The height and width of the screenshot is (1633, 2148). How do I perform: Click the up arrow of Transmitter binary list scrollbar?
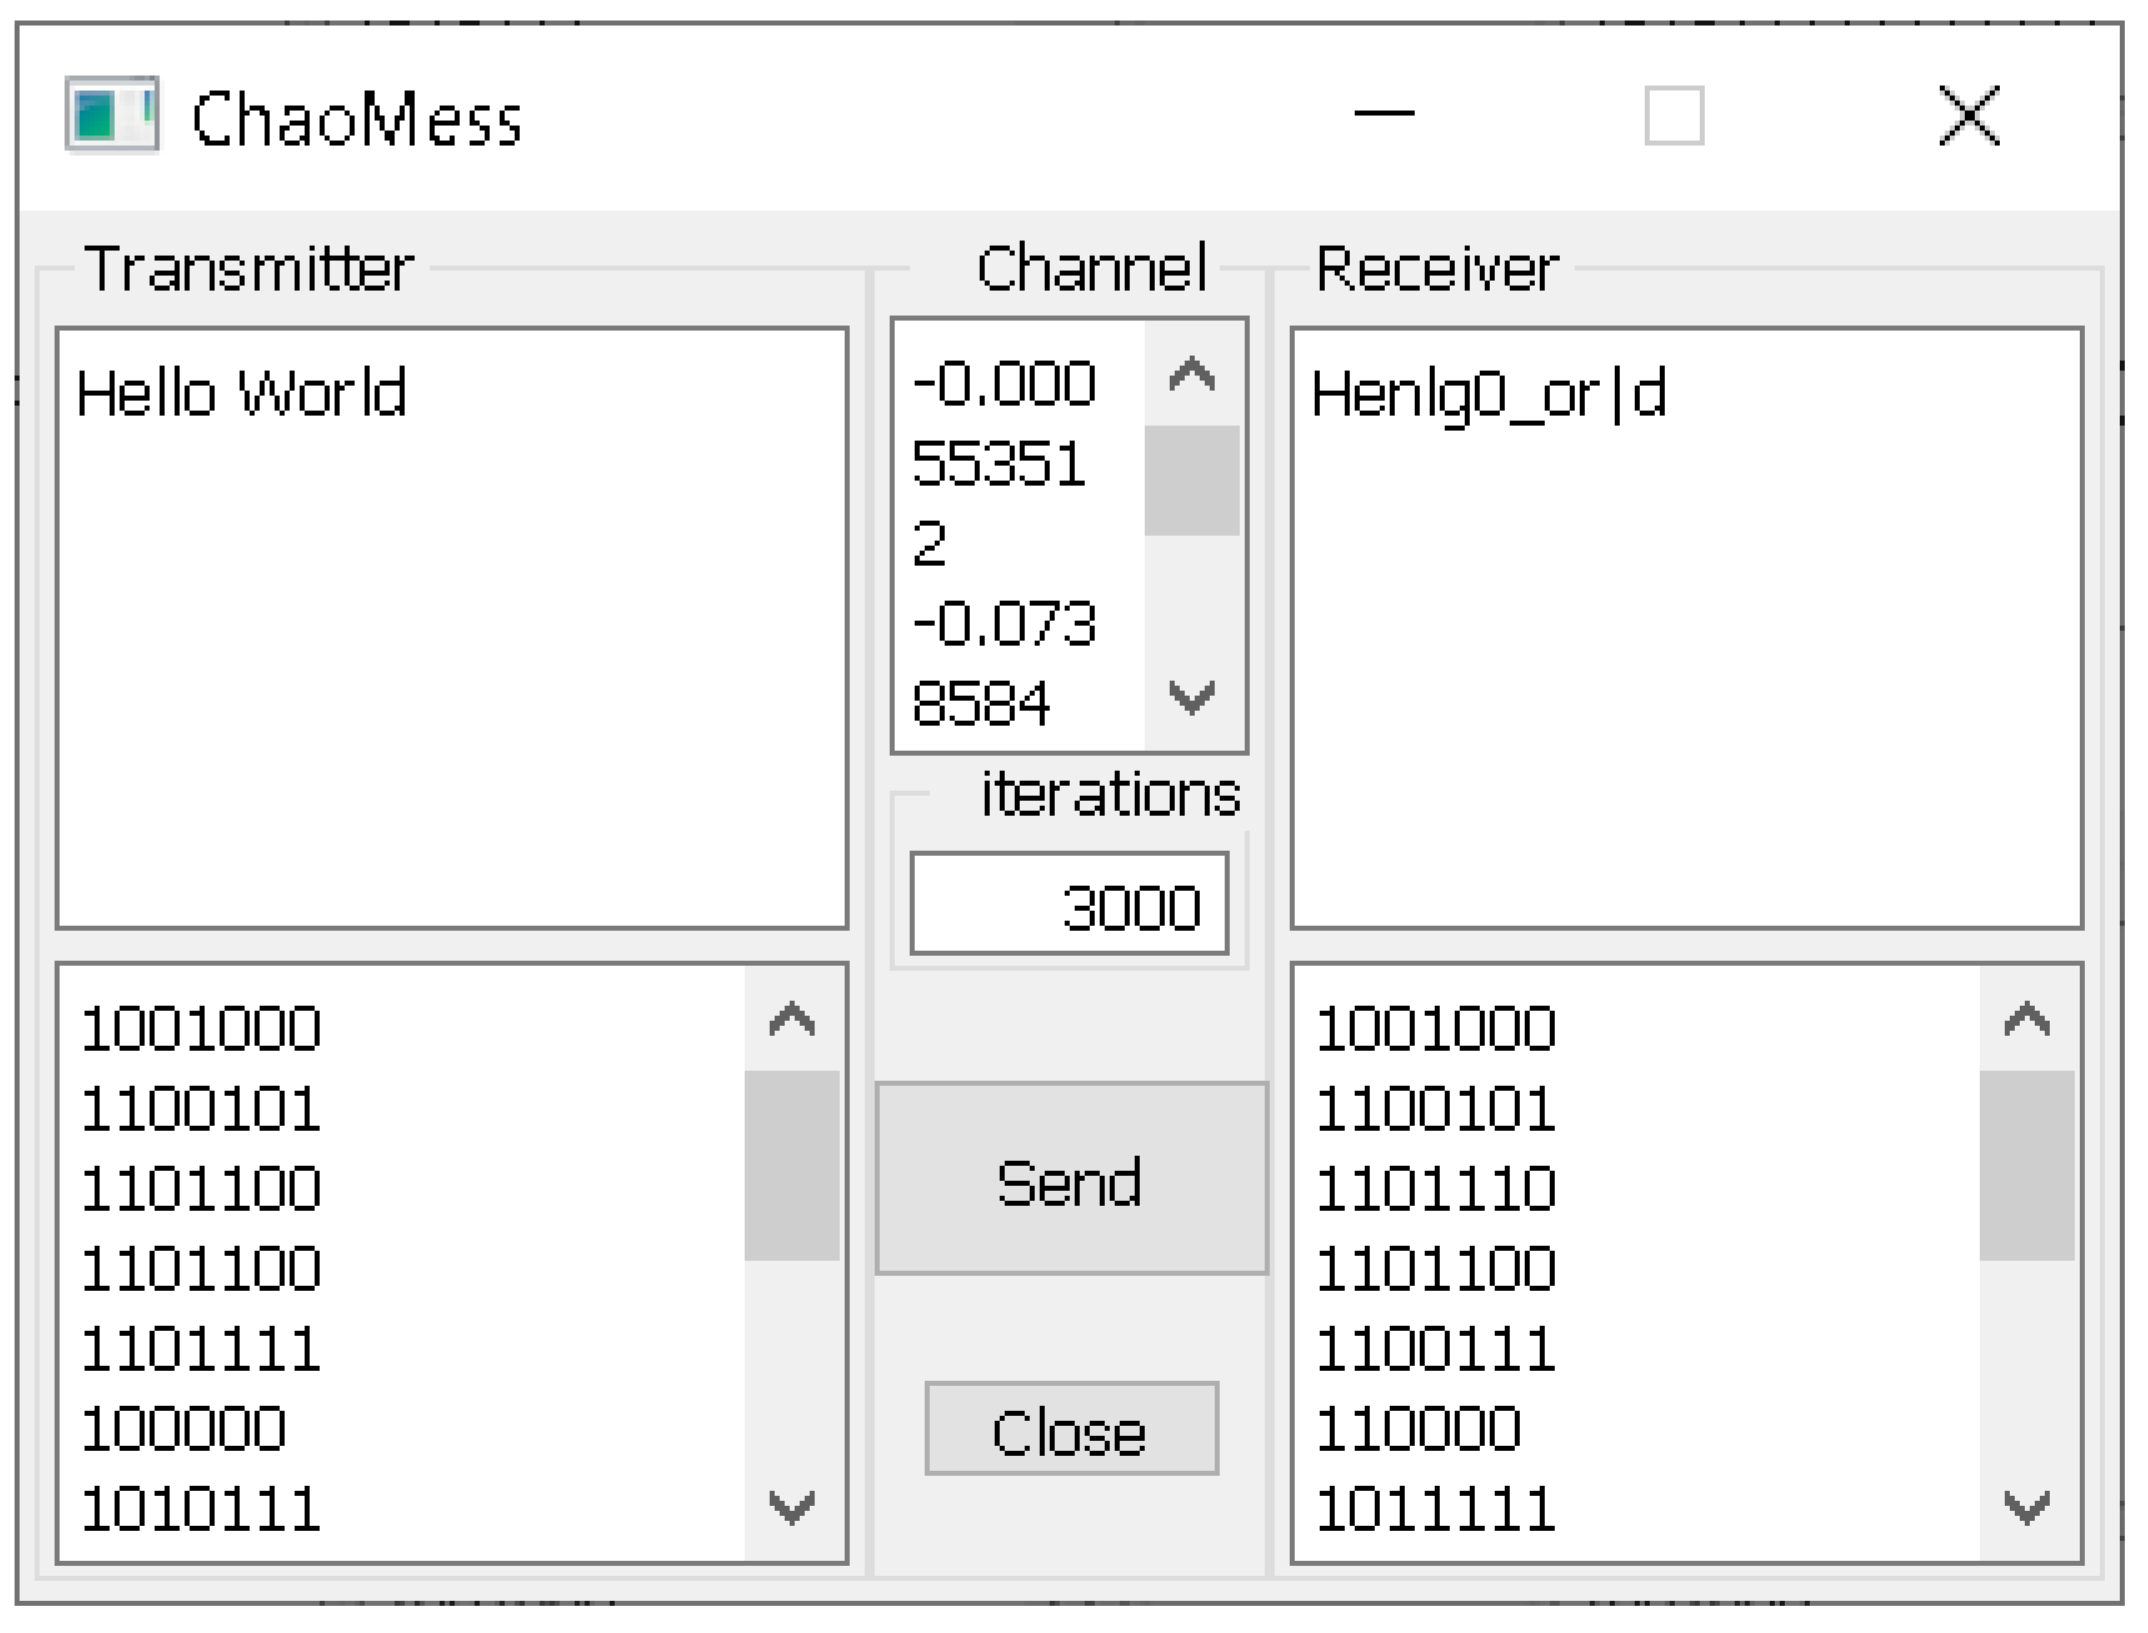[792, 1020]
